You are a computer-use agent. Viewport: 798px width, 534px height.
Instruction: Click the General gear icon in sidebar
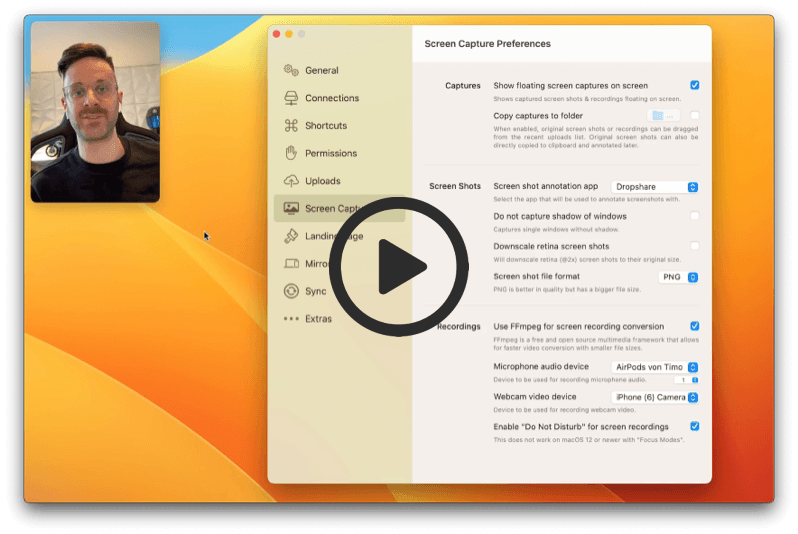(291, 70)
